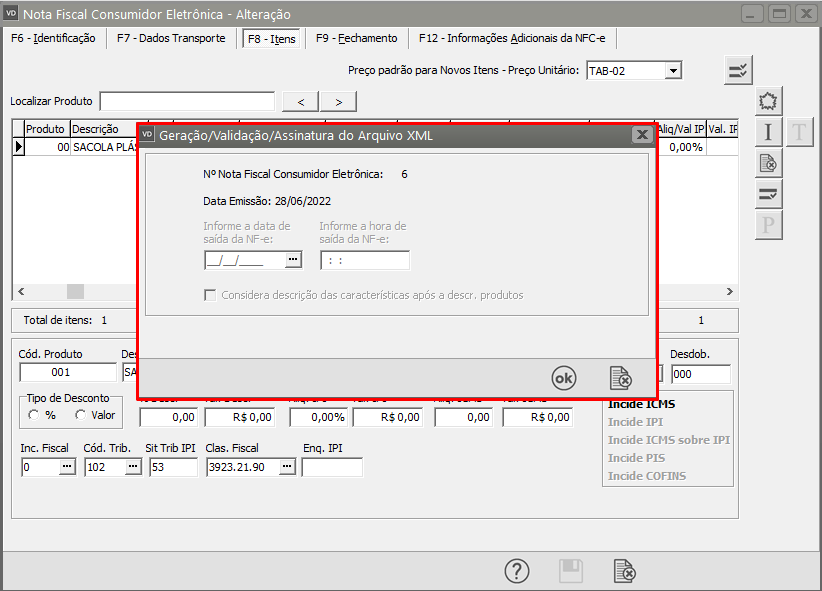Click the Desdob. field with 000
Image resolution: width=822 pixels, height=591 pixels.
coord(701,374)
